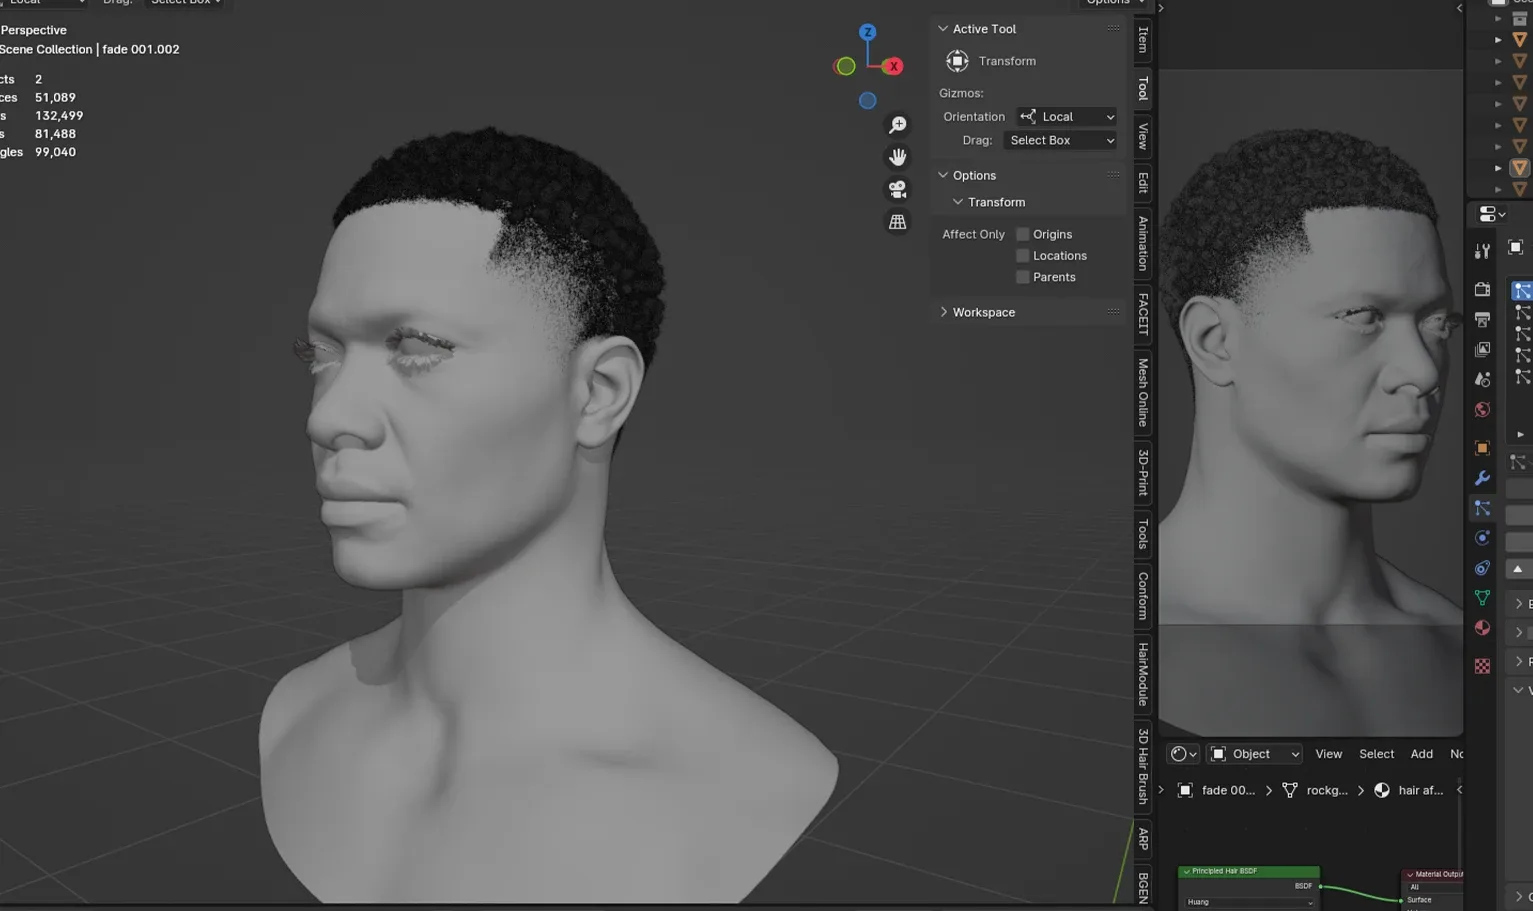Enable Affect Only Locations checkbox
The image size is (1533, 911).
point(1022,256)
